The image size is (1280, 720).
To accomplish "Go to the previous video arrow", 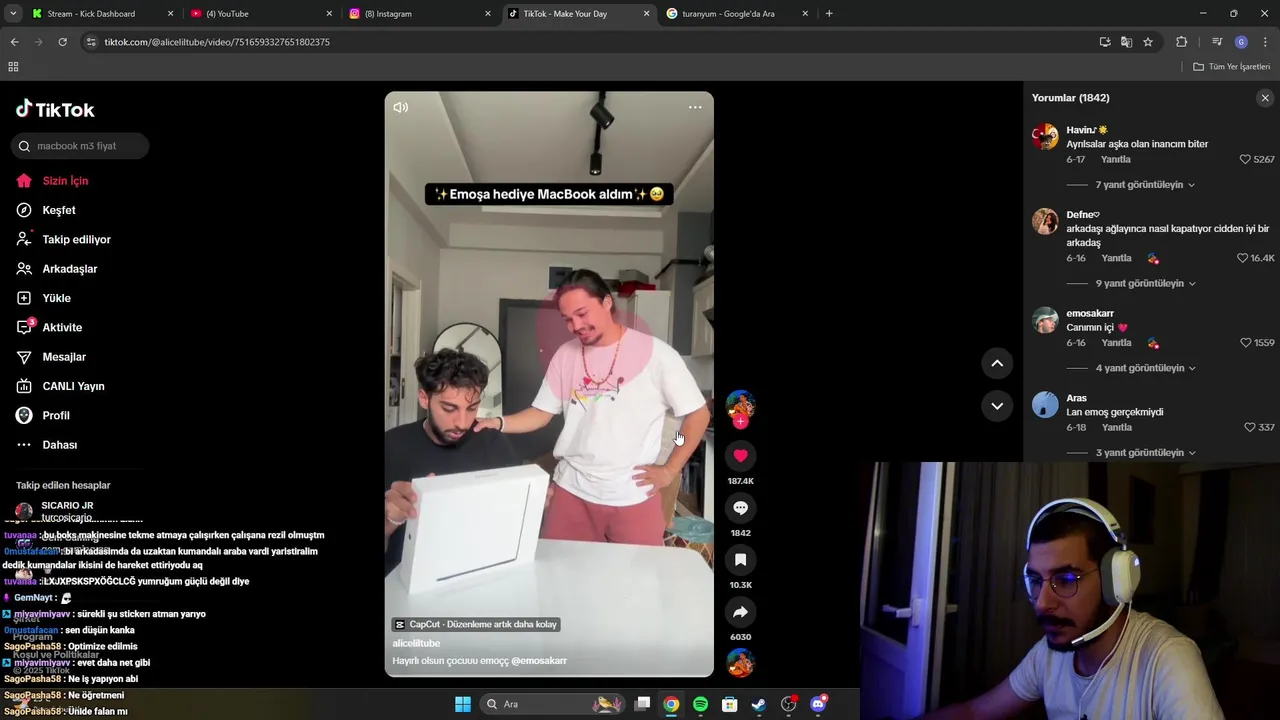I will click(997, 363).
